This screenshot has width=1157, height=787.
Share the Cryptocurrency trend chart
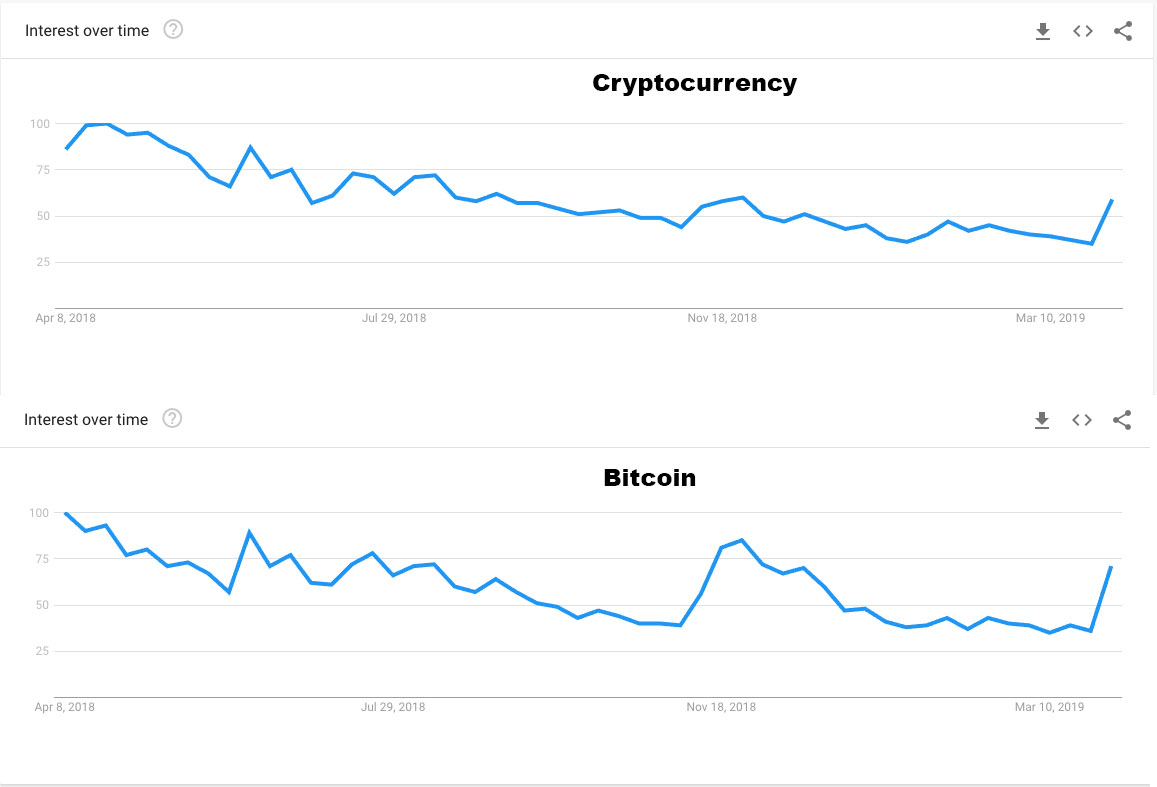[x=1122, y=30]
